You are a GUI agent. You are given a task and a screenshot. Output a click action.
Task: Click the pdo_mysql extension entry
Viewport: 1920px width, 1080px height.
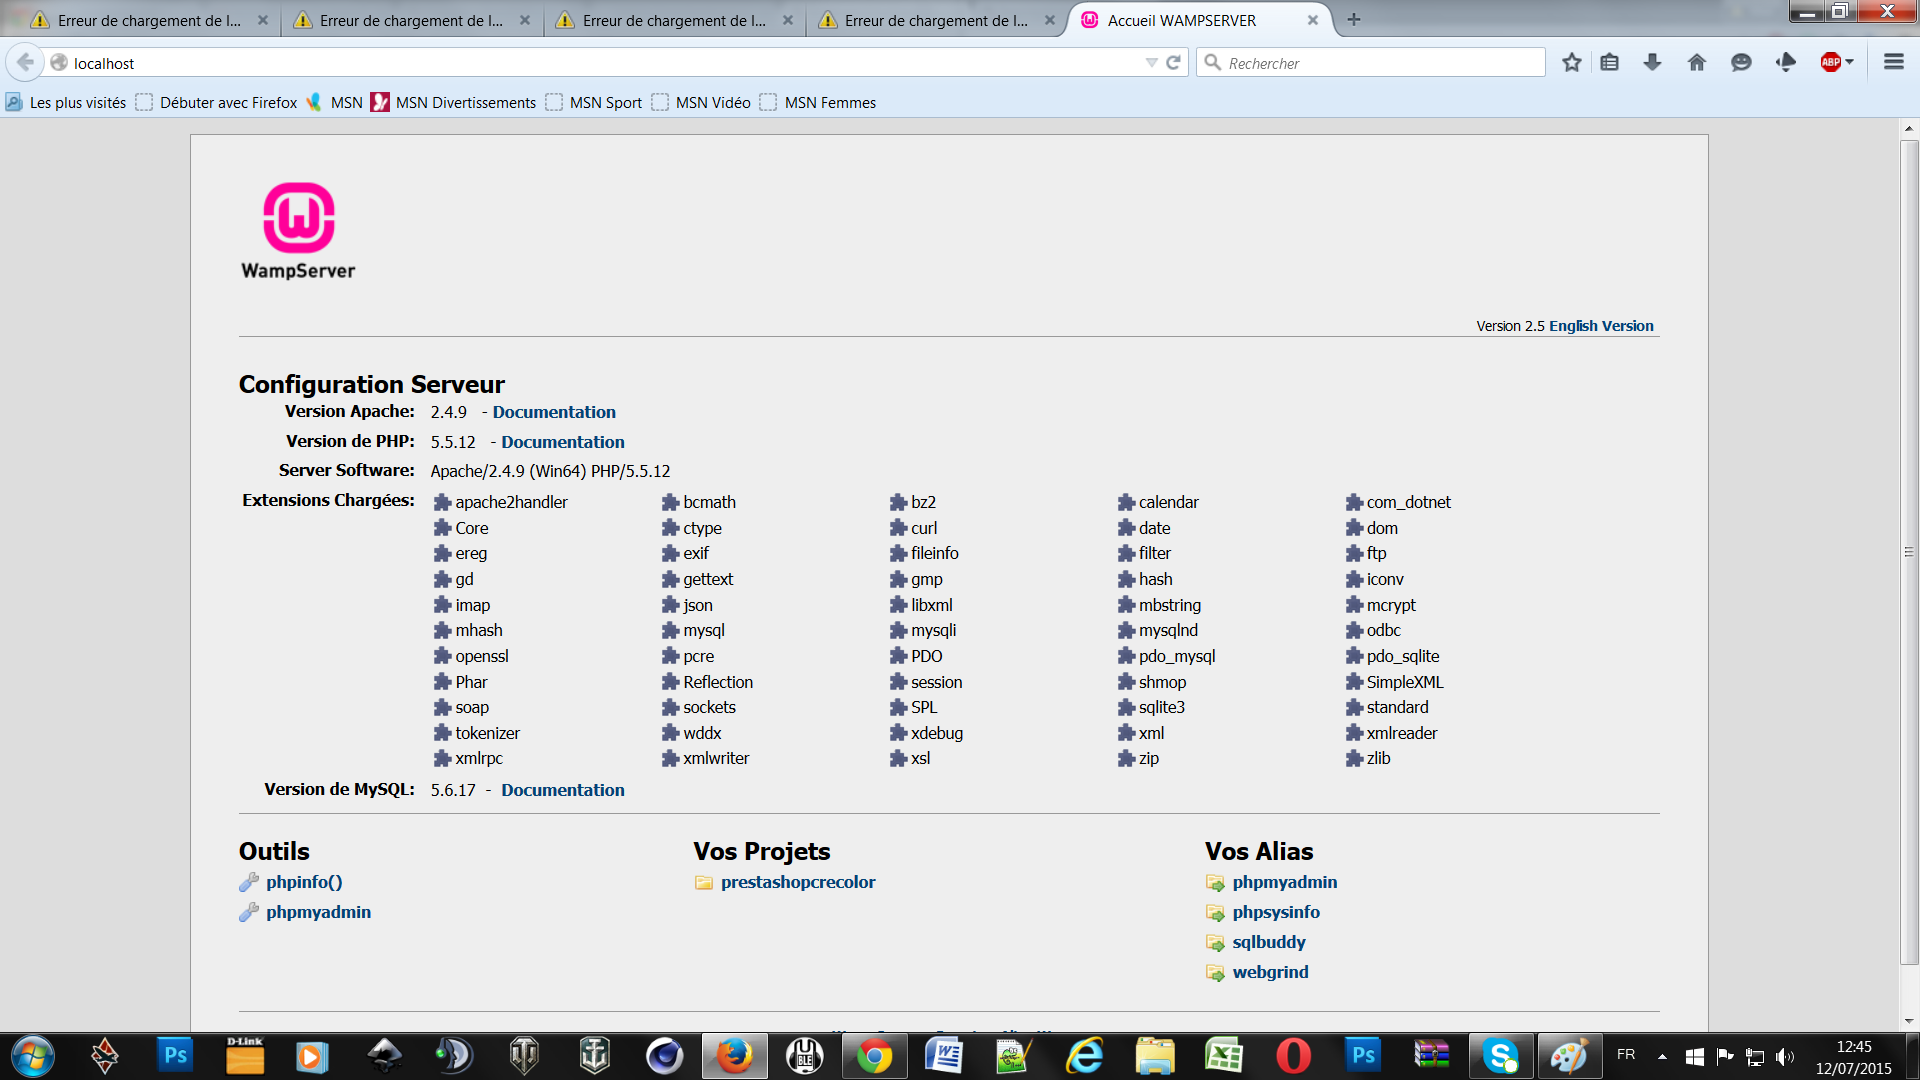pyautogui.click(x=1166, y=656)
